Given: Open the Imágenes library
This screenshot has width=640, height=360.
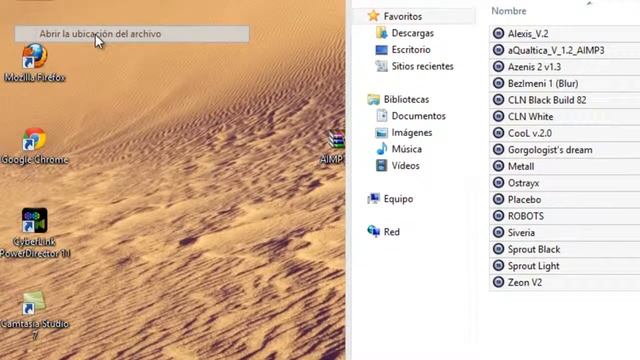Looking at the screenshot, I should tap(411, 133).
